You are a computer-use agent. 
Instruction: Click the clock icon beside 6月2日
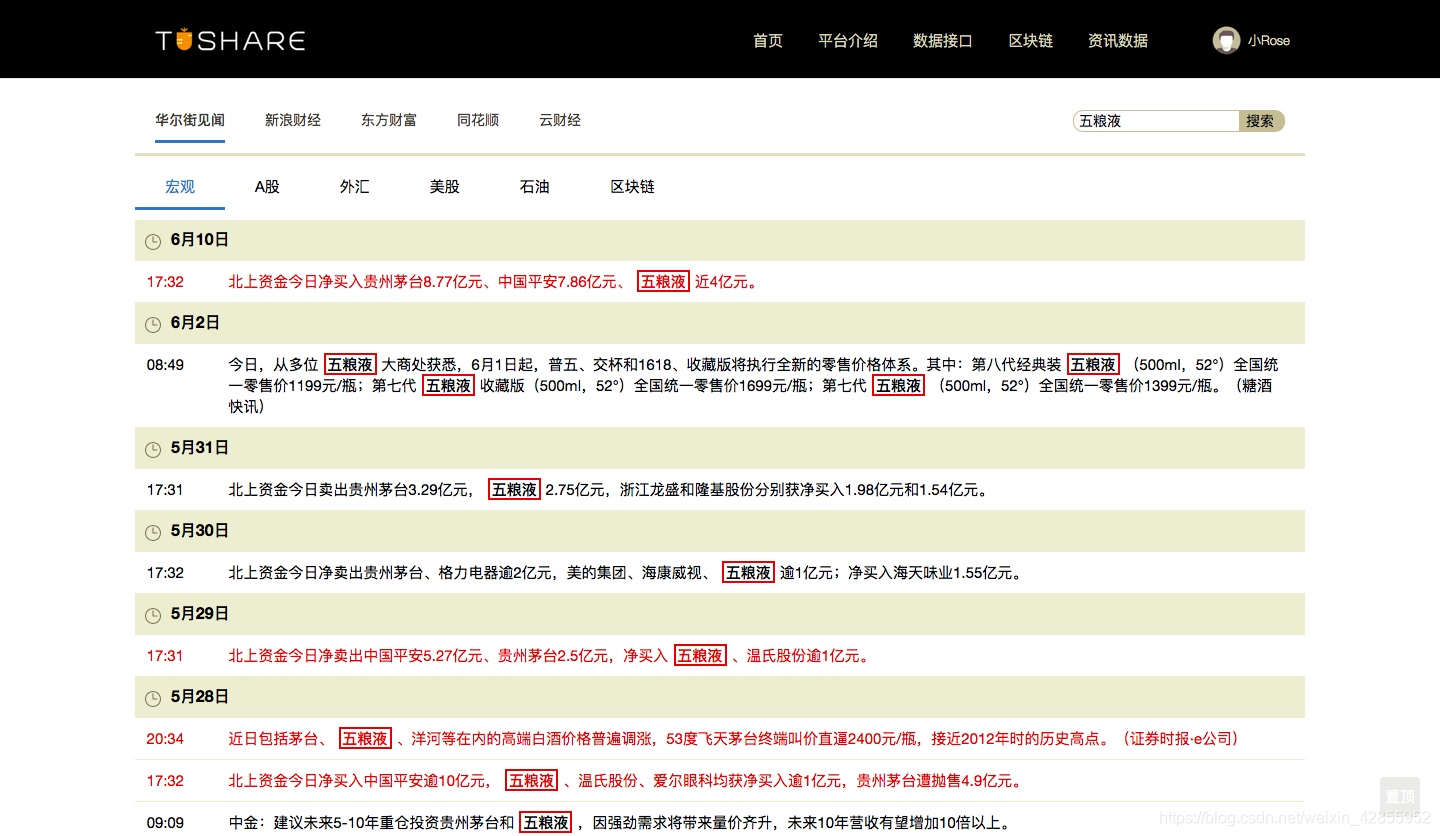click(x=153, y=324)
